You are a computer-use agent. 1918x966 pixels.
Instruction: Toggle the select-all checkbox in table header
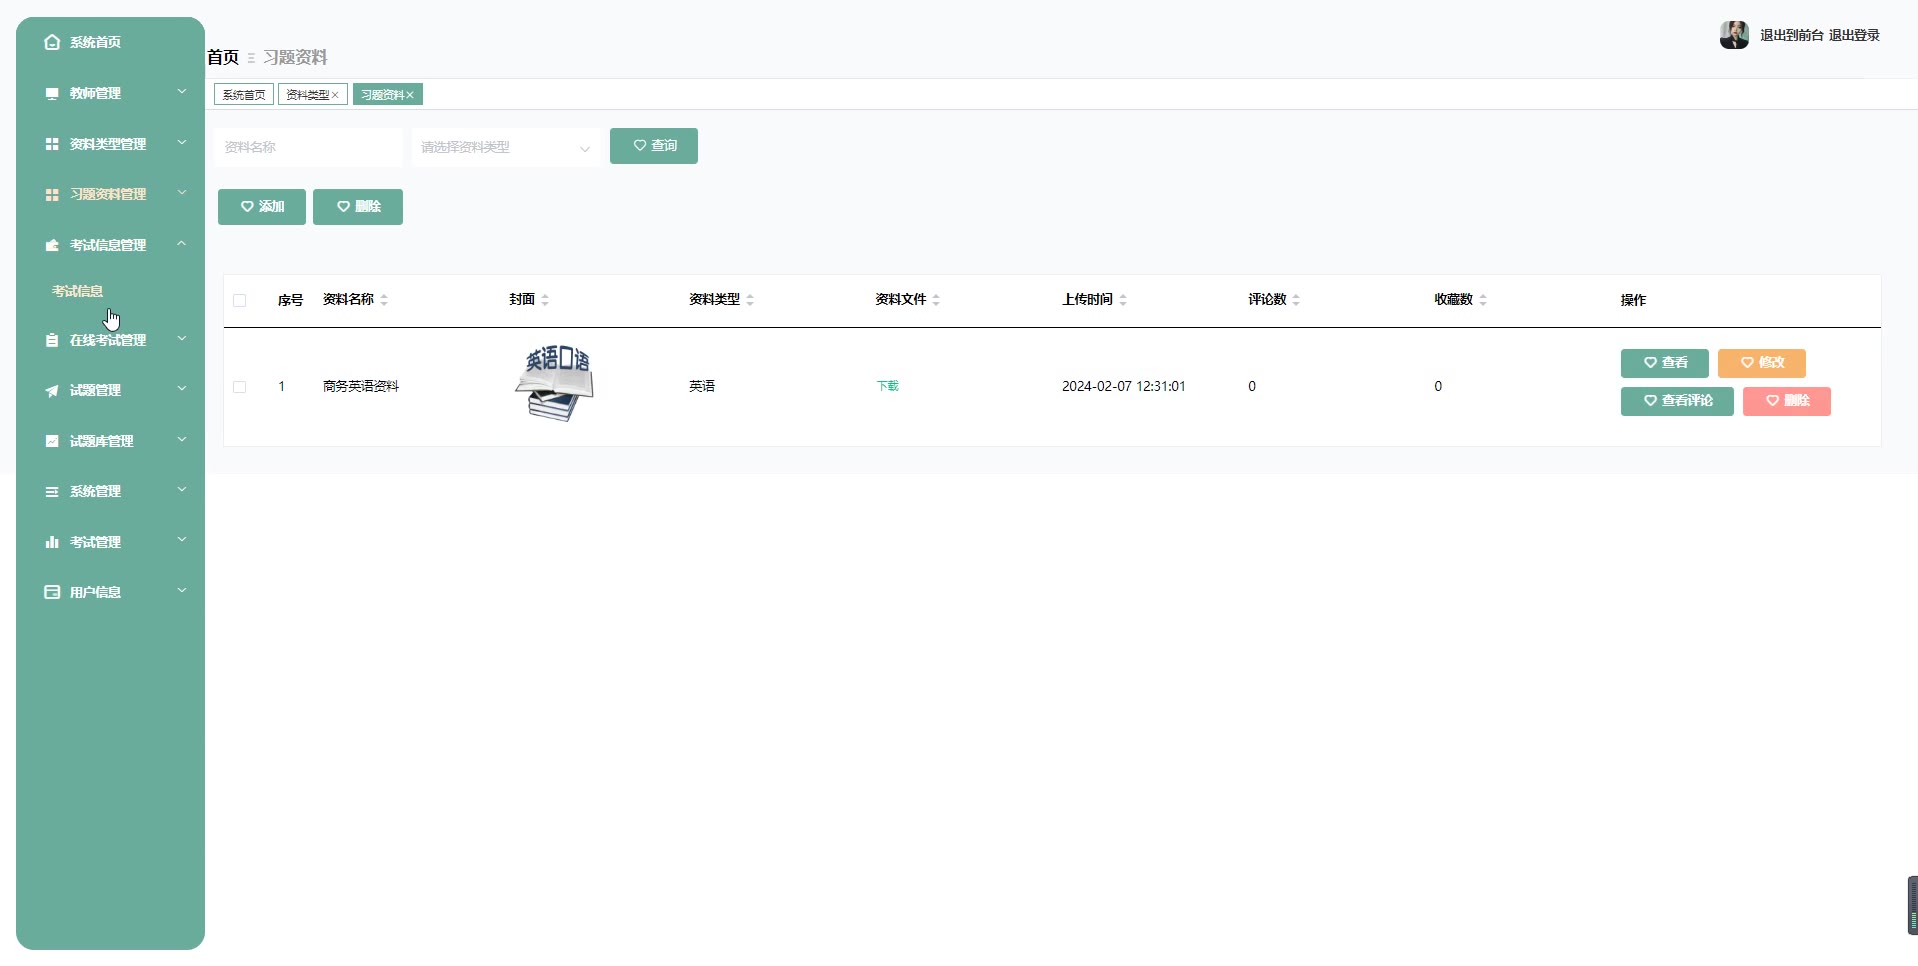tap(240, 300)
